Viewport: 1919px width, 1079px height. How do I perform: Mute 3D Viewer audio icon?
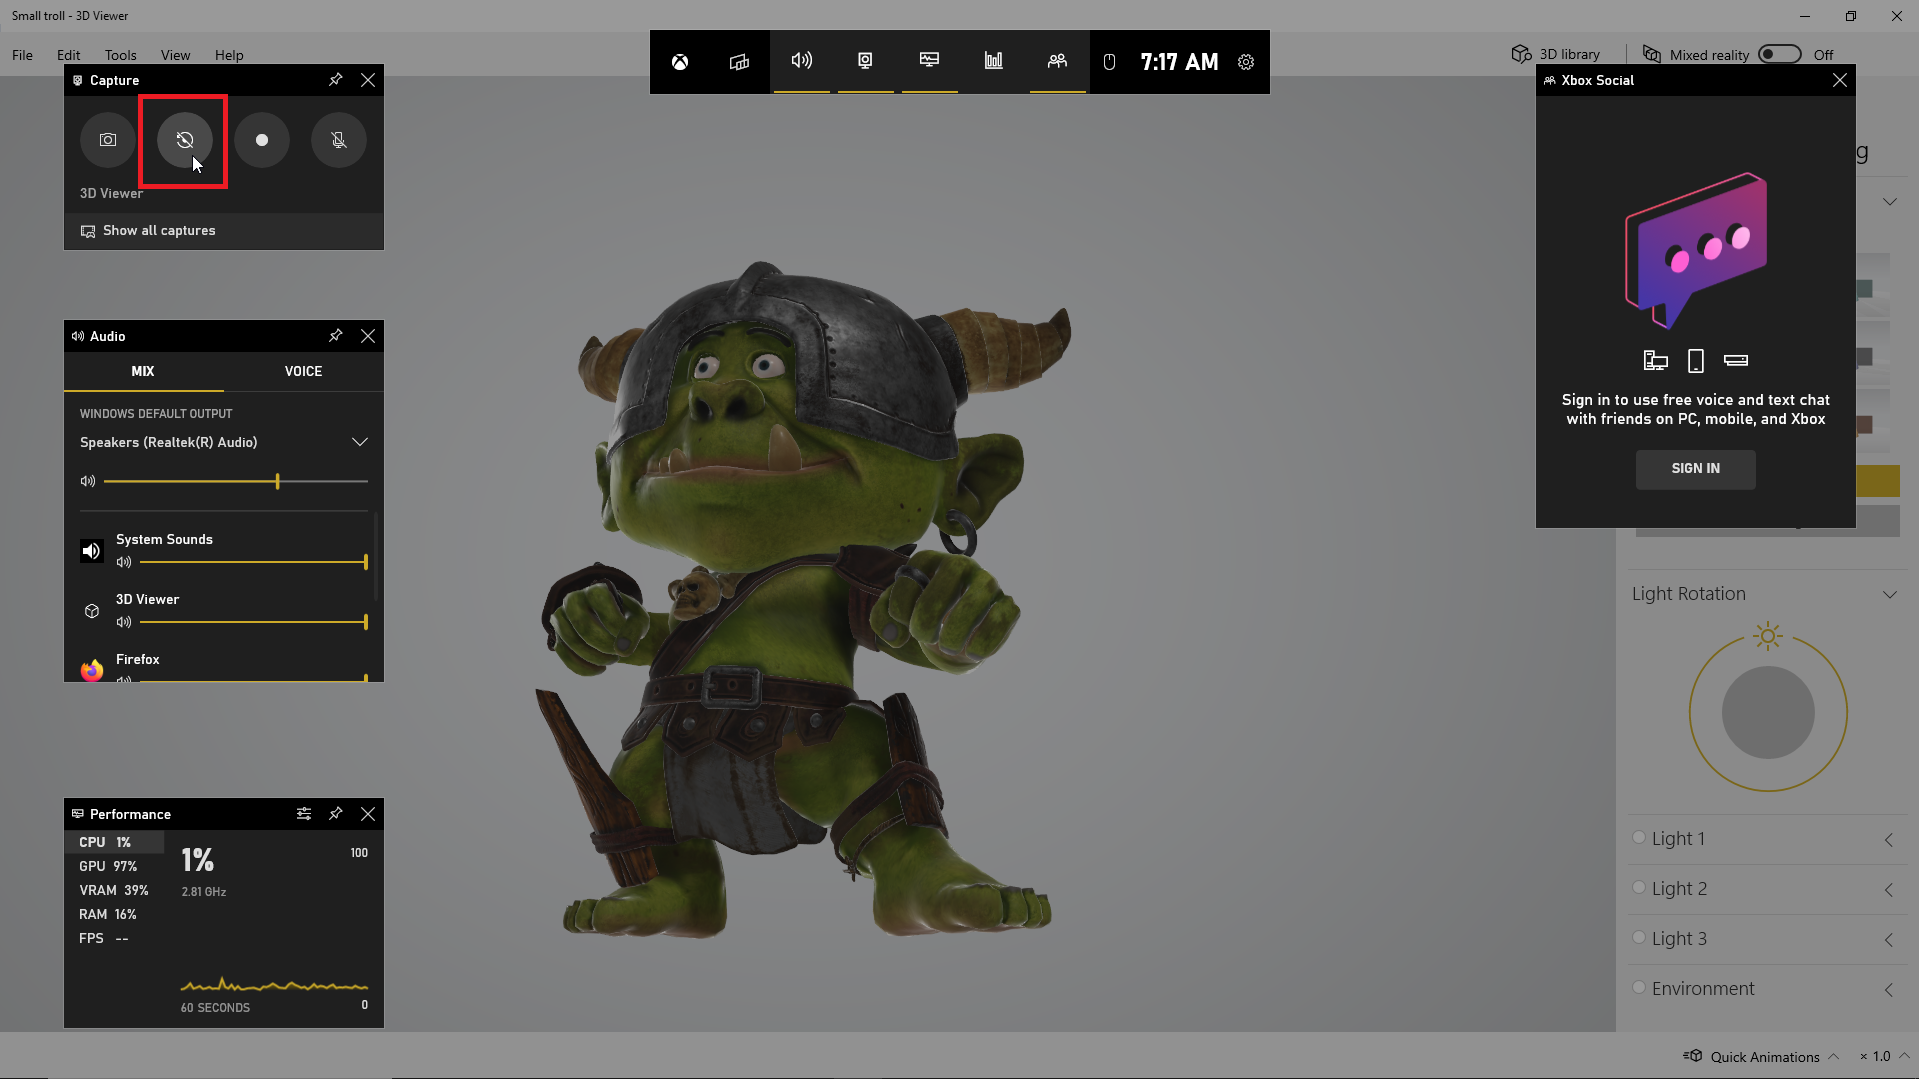pyautogui.click(x=124, y=622)
